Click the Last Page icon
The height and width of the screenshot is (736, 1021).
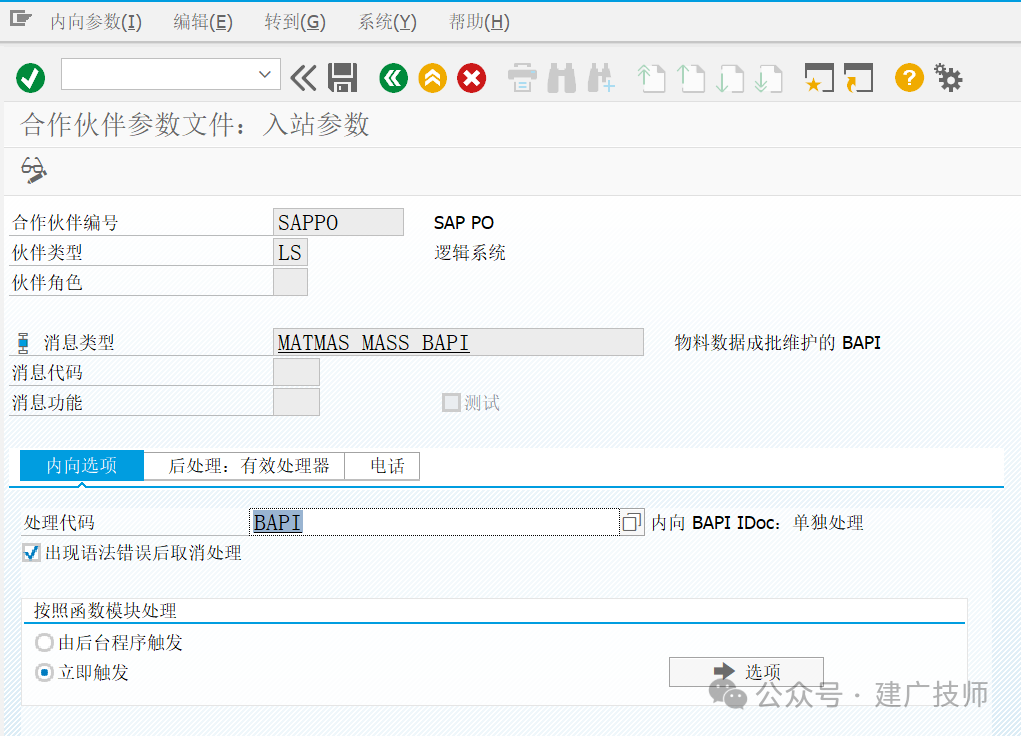point(768,78)
